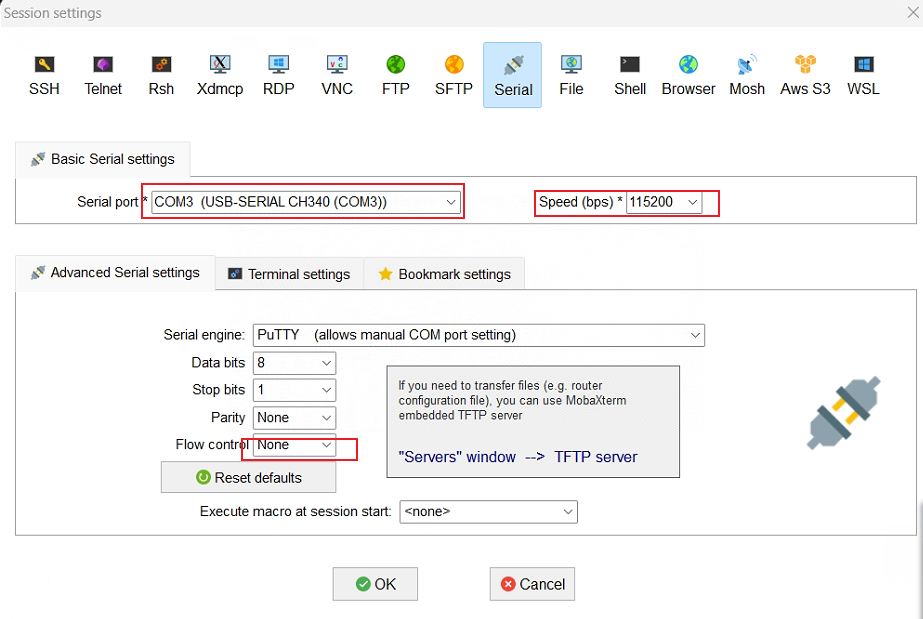The height and width of the screenshot is (619, 923).
Task: Open the RDP session type
Action: [279, 75]
